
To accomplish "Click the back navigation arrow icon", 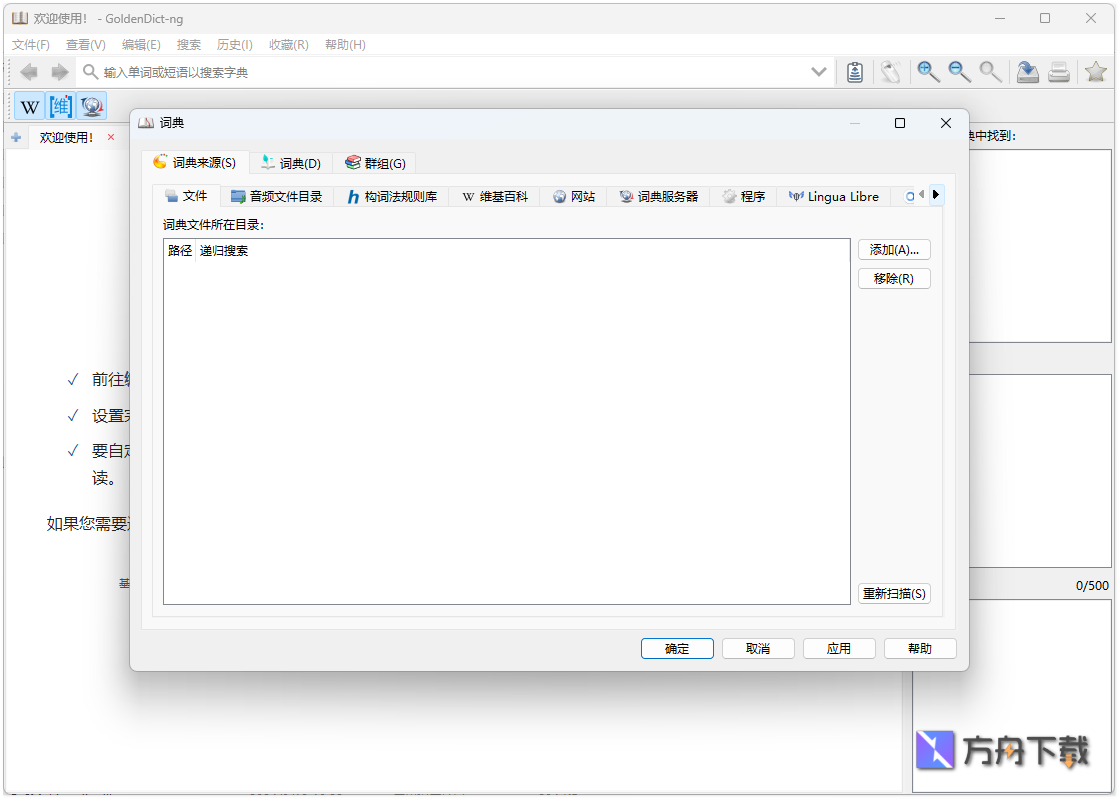I will point(29,72).
